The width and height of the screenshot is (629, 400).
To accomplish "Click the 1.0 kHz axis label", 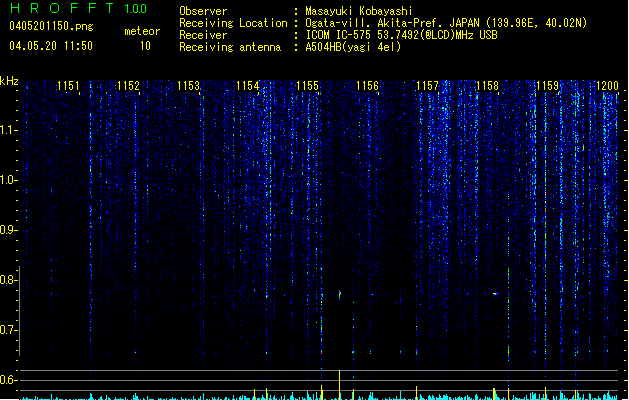I will (x=8, y=180).
